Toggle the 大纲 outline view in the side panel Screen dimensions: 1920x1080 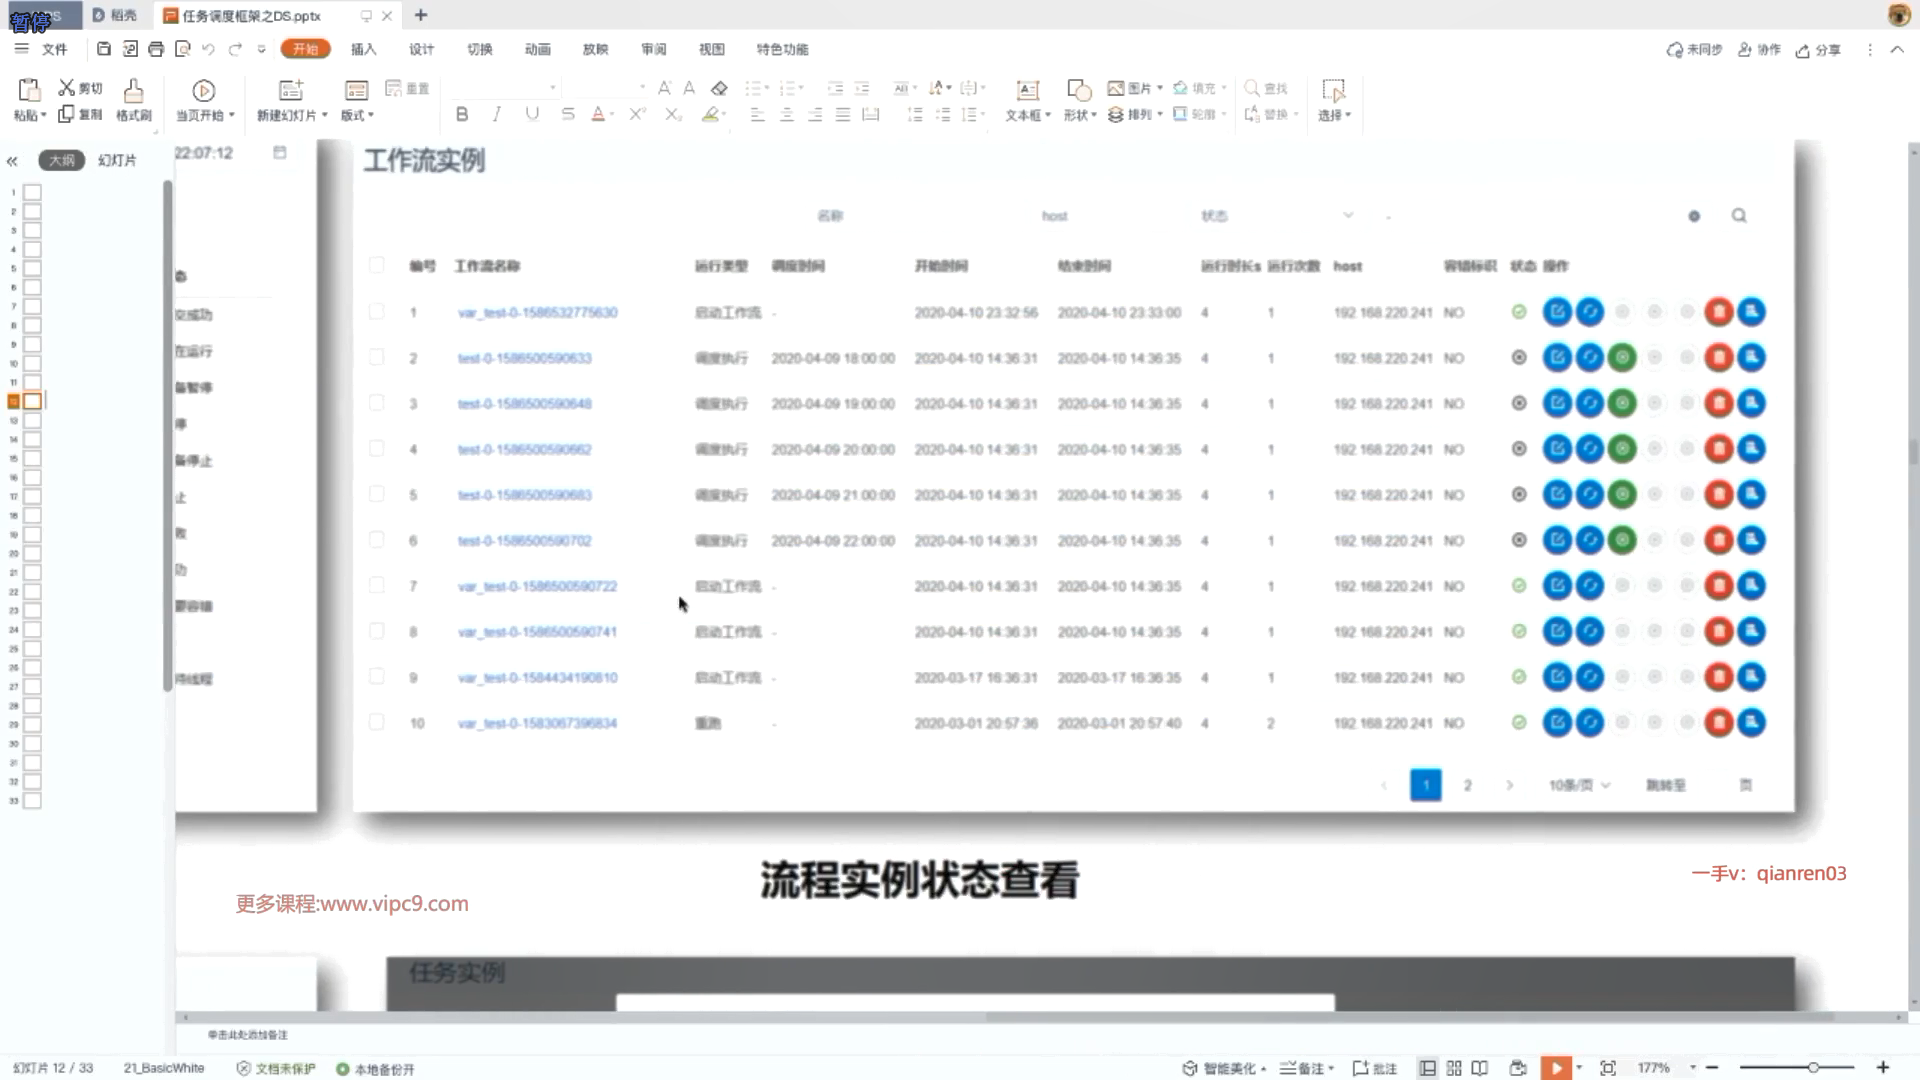pyautogui.click(x=62, y=160)
